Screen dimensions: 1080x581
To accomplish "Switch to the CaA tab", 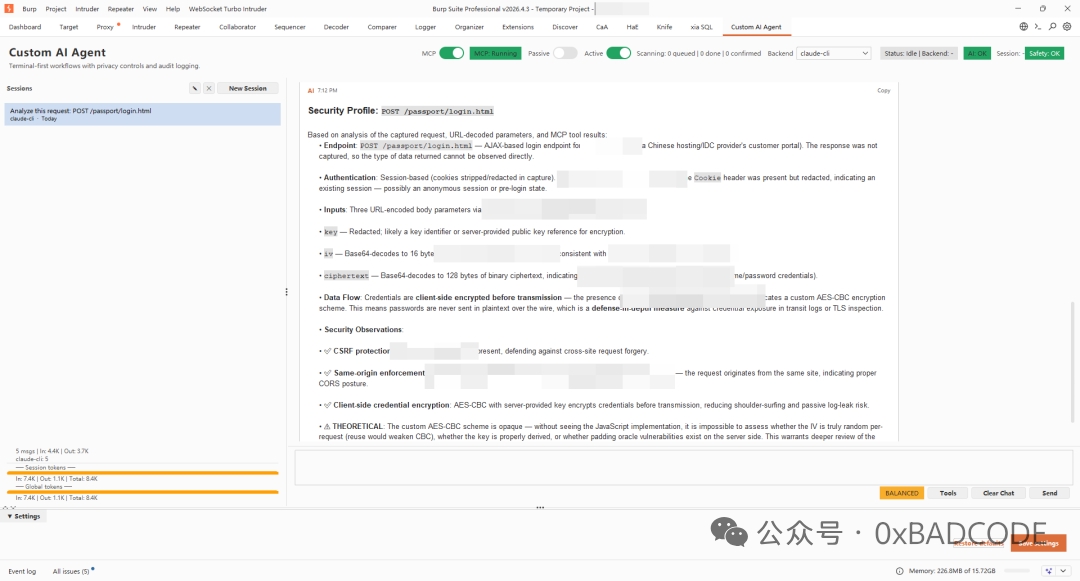I will (x=602, y=27).
